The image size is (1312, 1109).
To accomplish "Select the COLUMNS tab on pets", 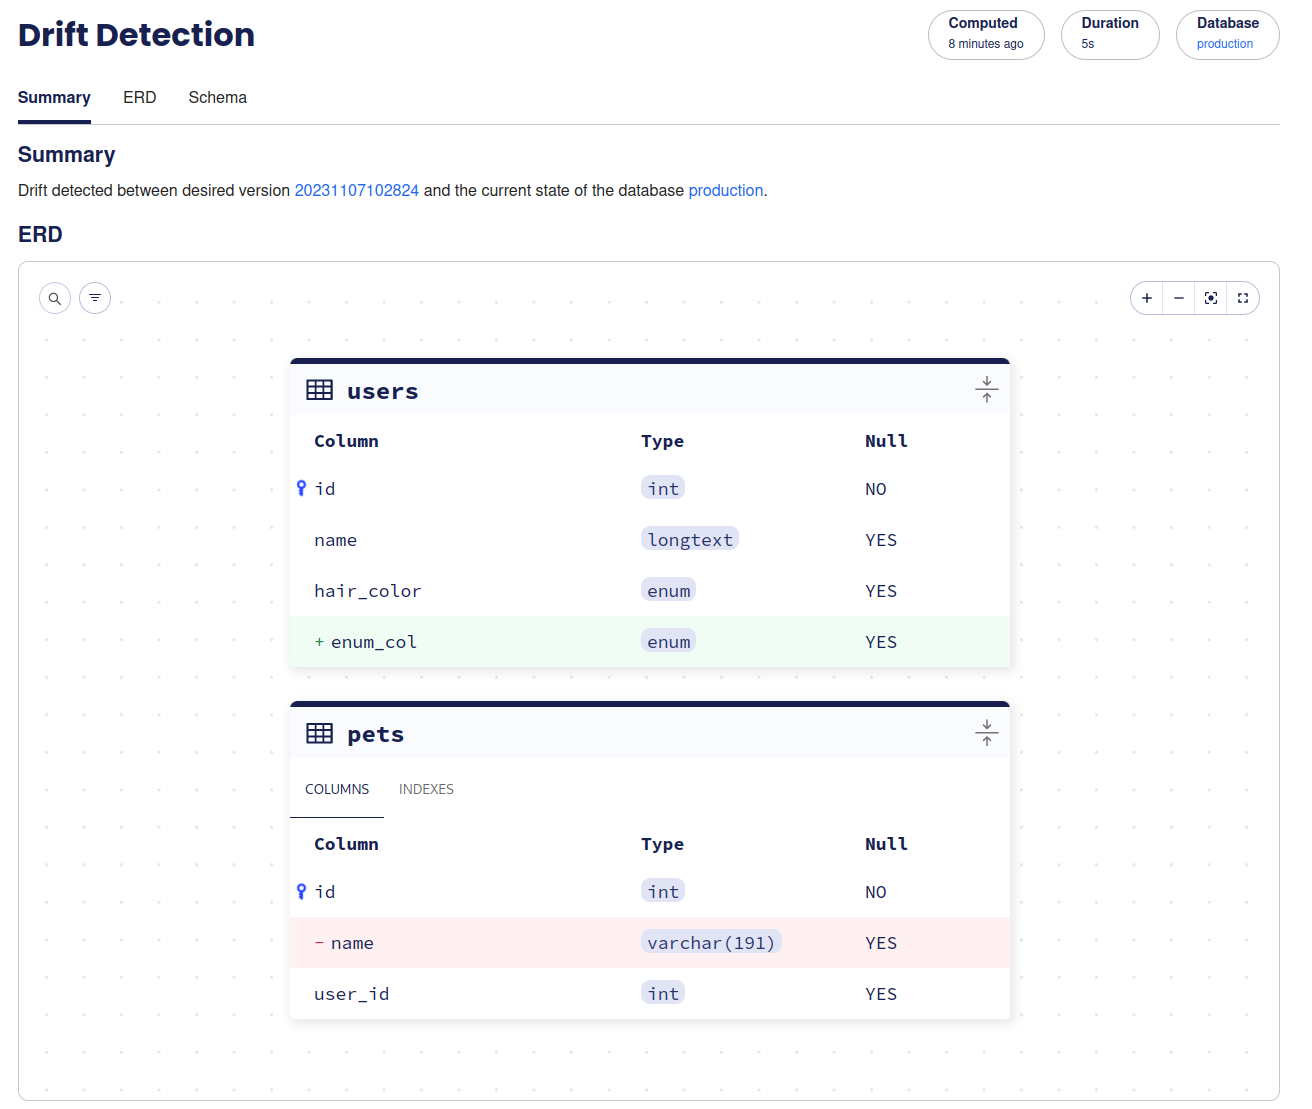I will [336, 789].
